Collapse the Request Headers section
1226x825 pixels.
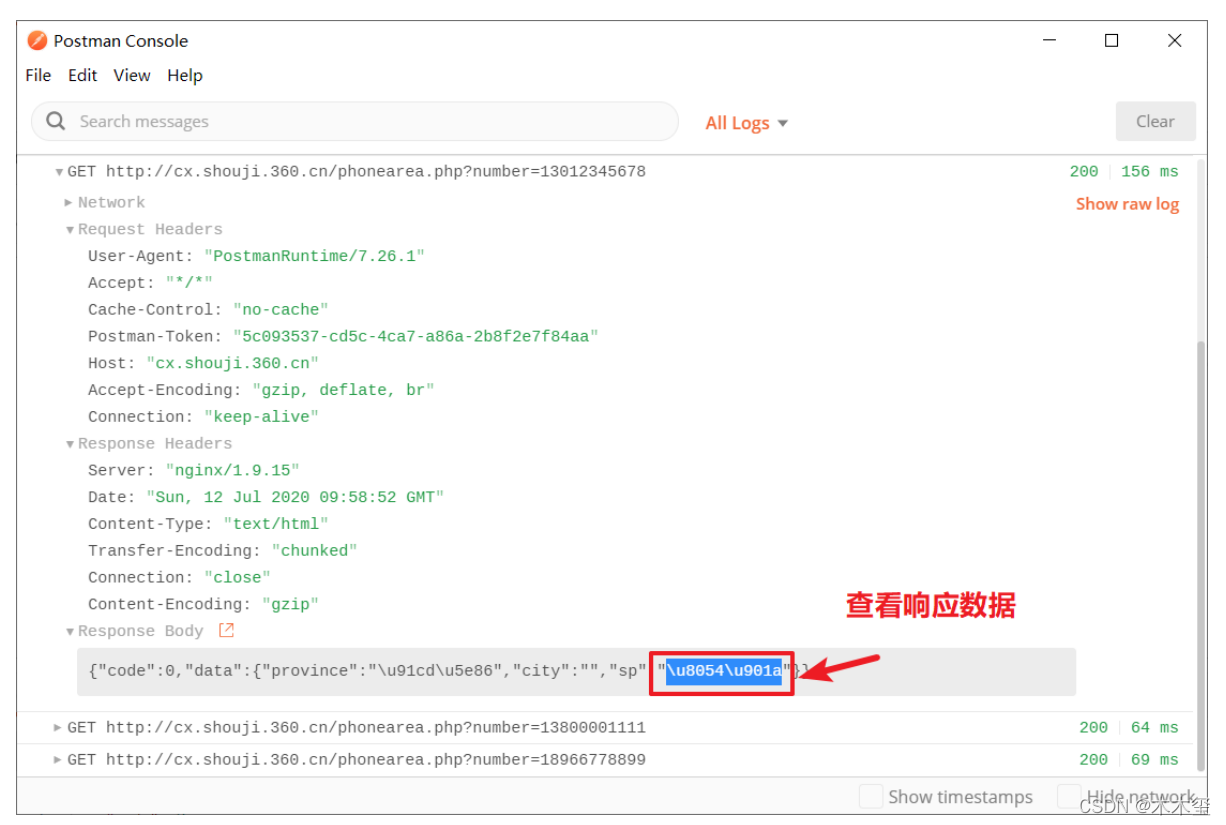[70, 230]
